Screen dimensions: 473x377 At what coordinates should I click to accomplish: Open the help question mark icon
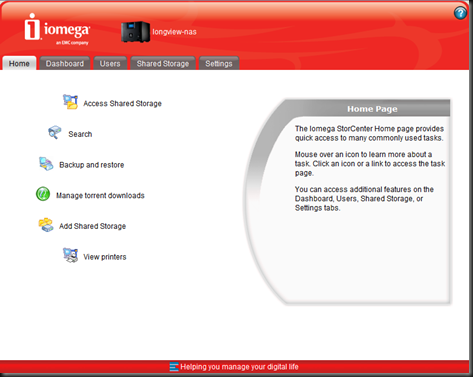460,13
